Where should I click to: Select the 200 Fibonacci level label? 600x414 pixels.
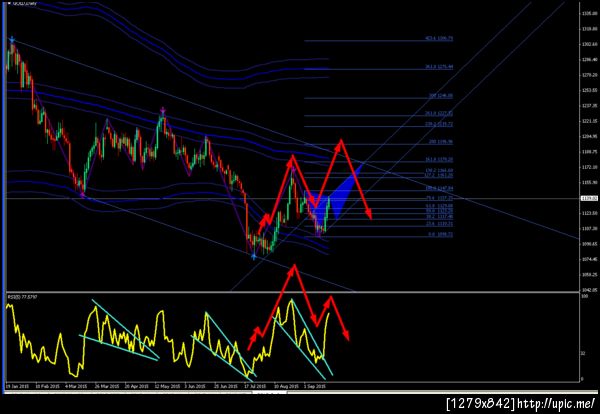pyautogui.click(x=441, y=142)
